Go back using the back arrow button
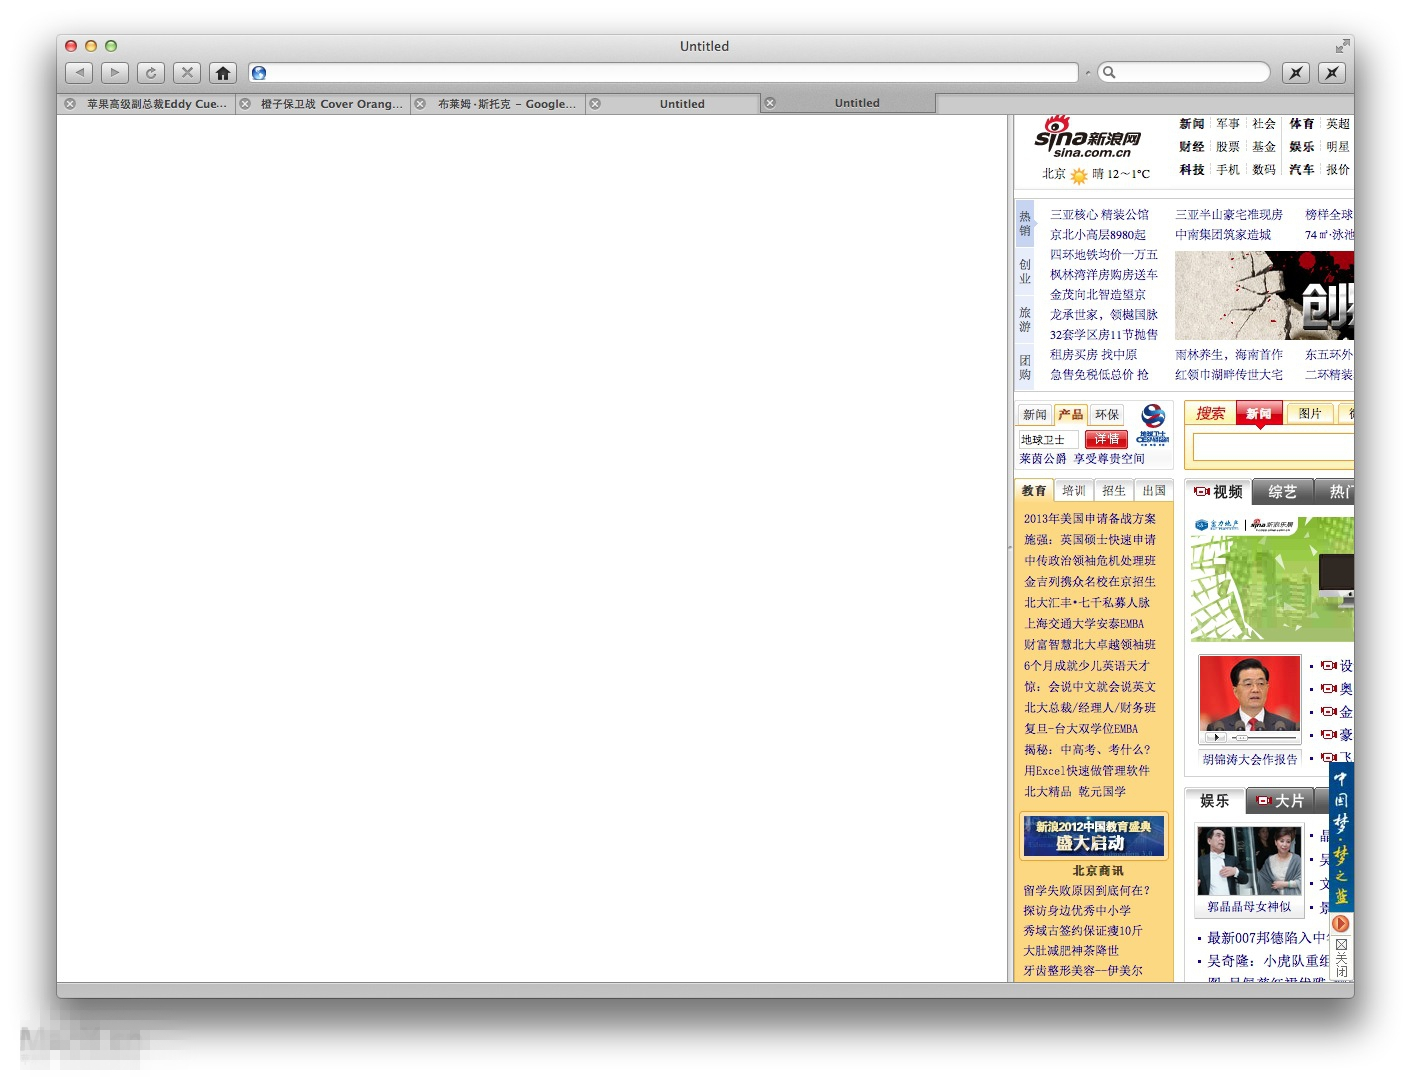This screenshot has height=1077, width=1411. pos(79,72)
